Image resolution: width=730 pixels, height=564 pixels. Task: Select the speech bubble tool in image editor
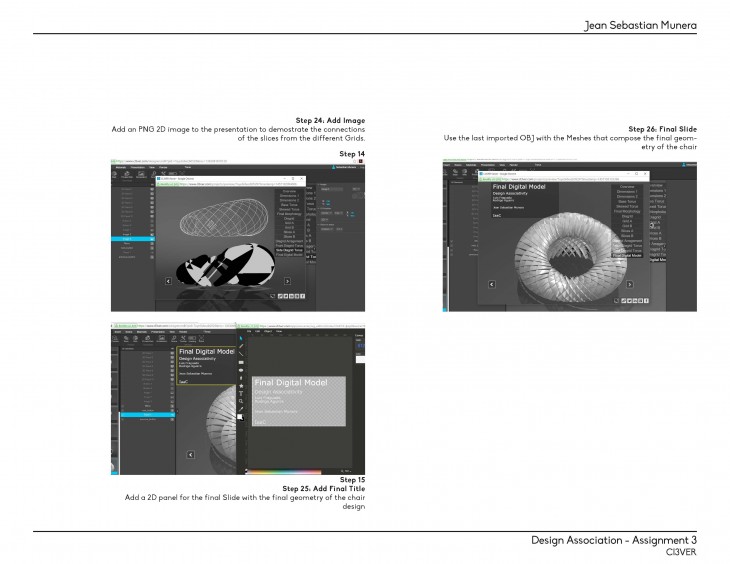coord(241,370)
